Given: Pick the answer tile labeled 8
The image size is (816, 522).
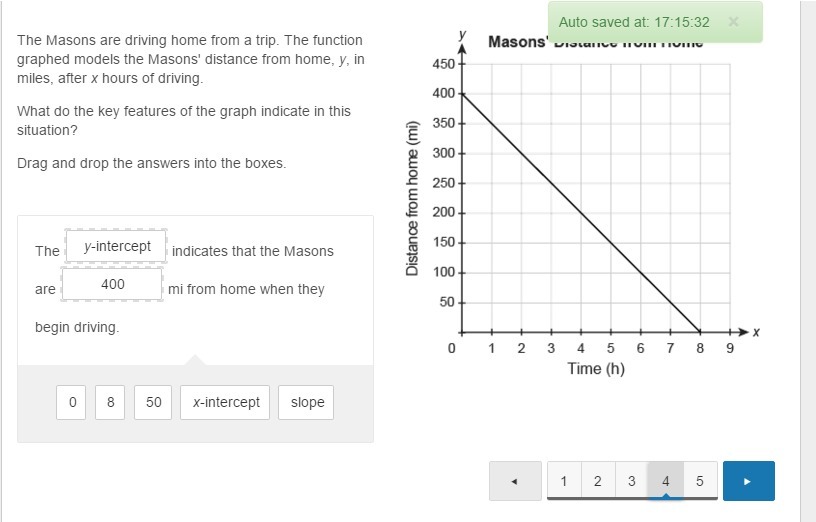Looking at the screenshot, I should pos(110,402).
